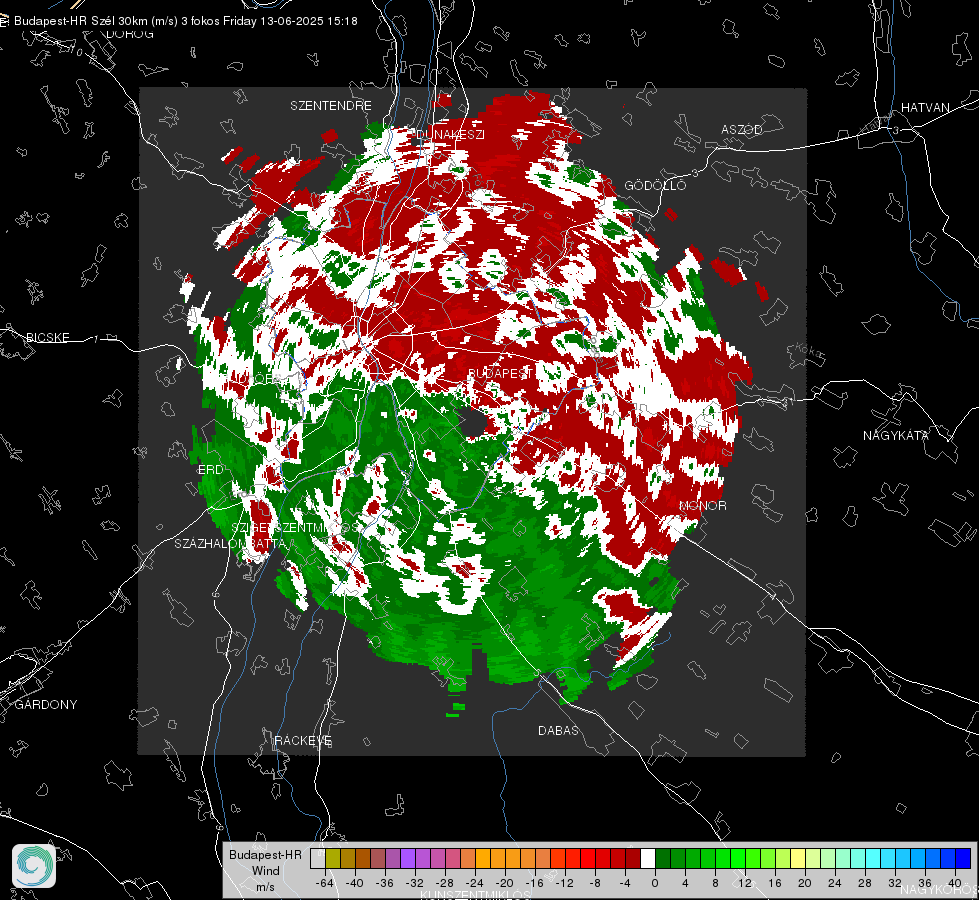The height and width of the screenshot is (900, 979).
Task: Click the 20 legend scale value
Action: 804,883
